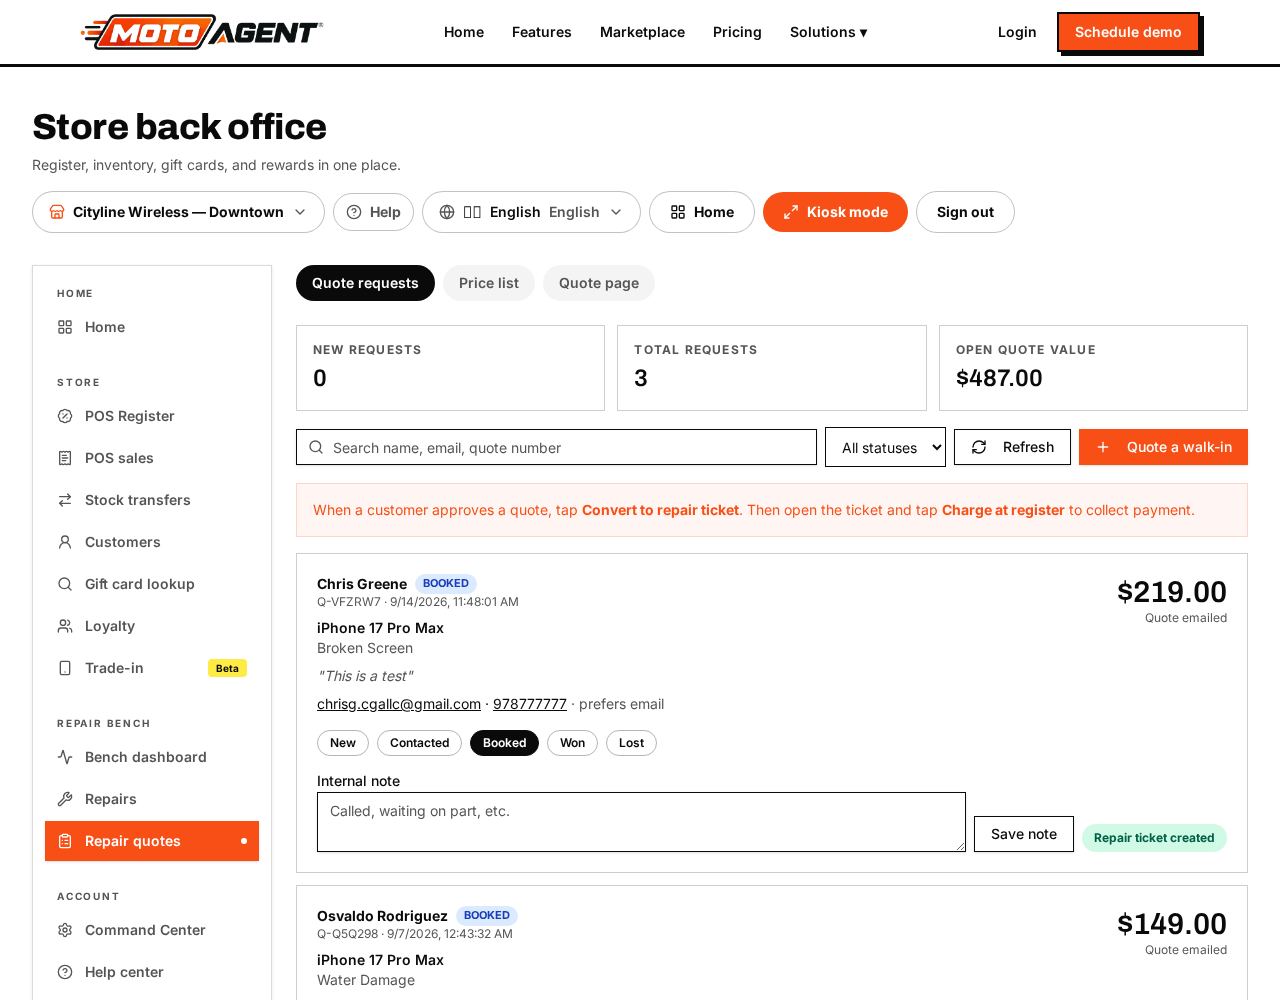Screen dimensions: 1280x1000
Task: Click the Bench dashboard pulse icon
Action: point(65,757)
